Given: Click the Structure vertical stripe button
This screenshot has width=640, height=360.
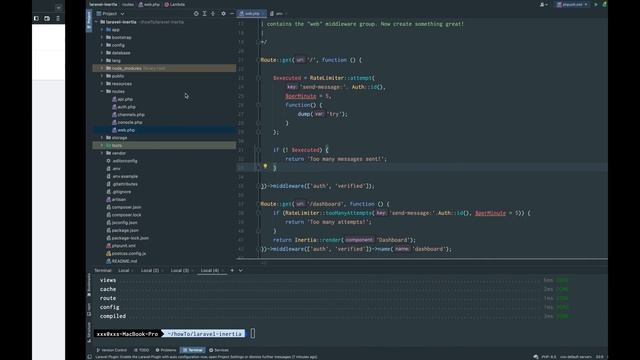Looking at the screenshot, I should [89, 332].
